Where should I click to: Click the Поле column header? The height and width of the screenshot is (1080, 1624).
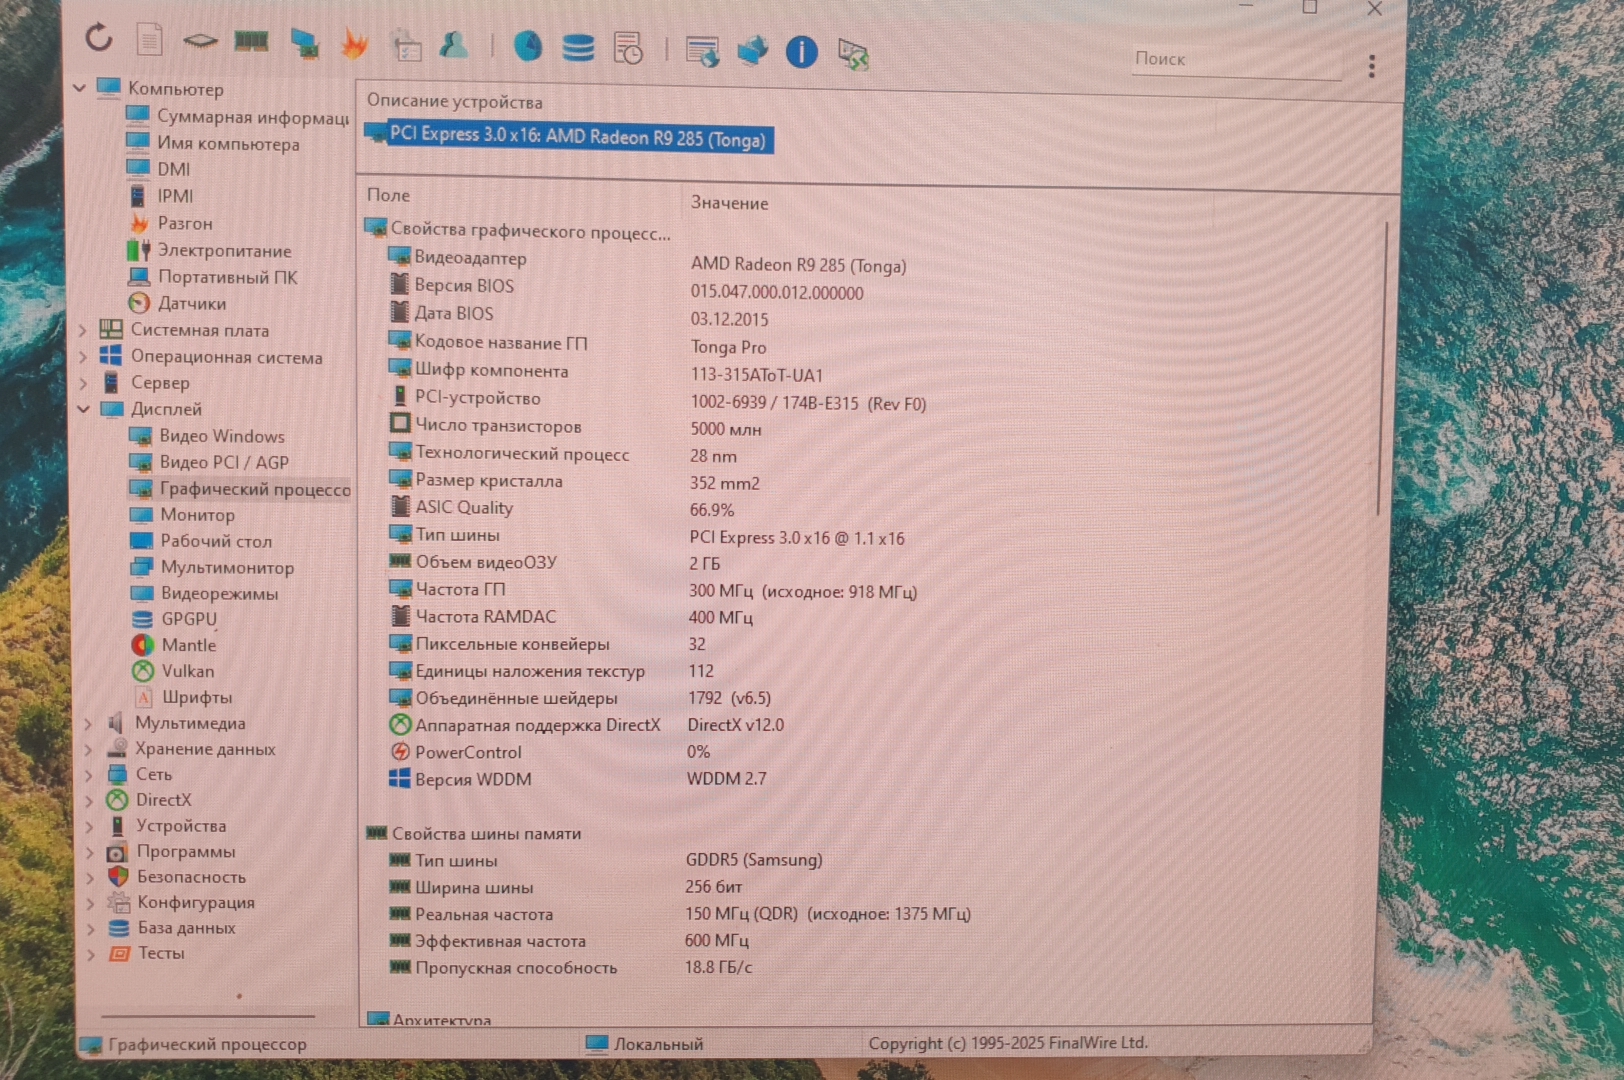click(x=388, y=195)
